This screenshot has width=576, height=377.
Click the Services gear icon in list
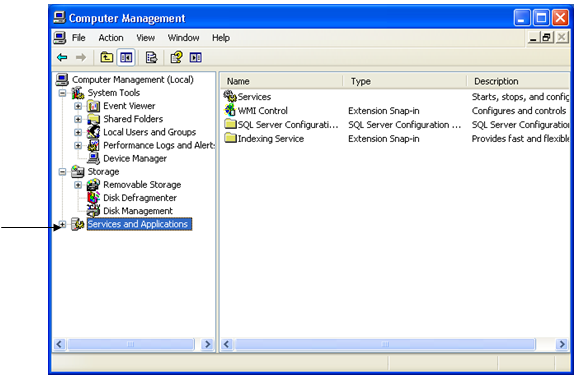pyautogui.click(x=230, y=96)
